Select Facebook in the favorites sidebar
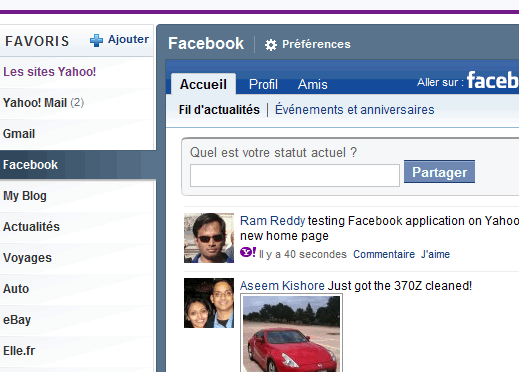Image resolution: width=519 pixels, height=372 pixels. pos(78,165)
